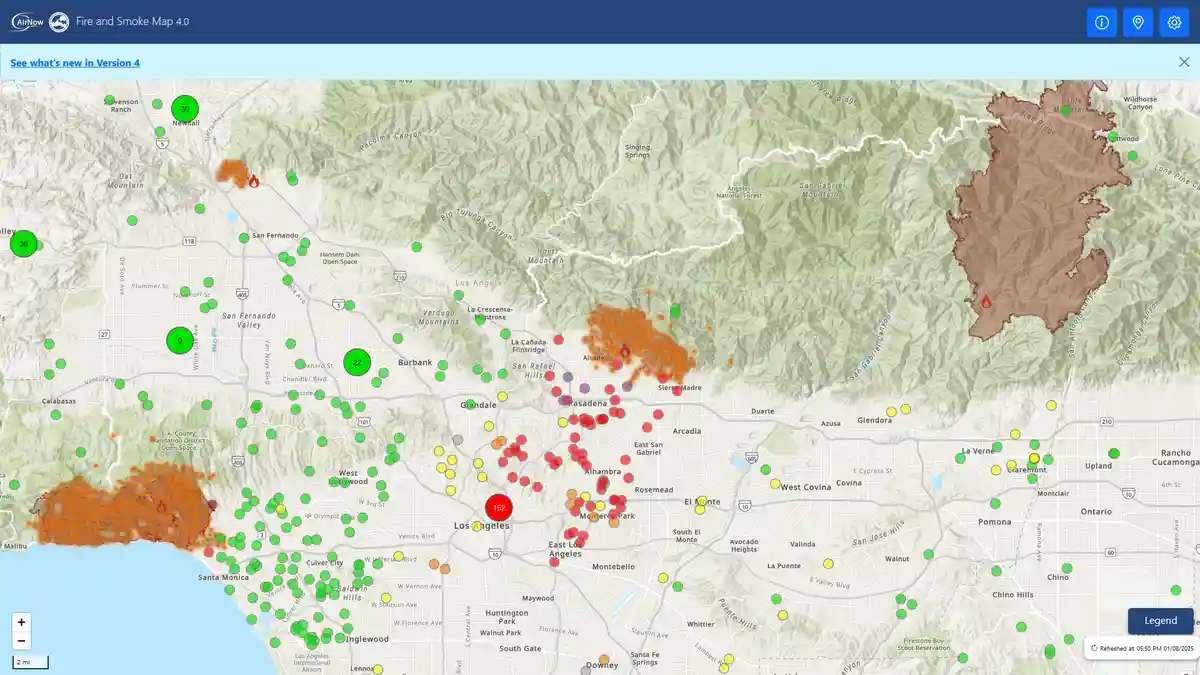
Task: Click the fire icon in the large brown perimeter
Action: click(986, 301)
